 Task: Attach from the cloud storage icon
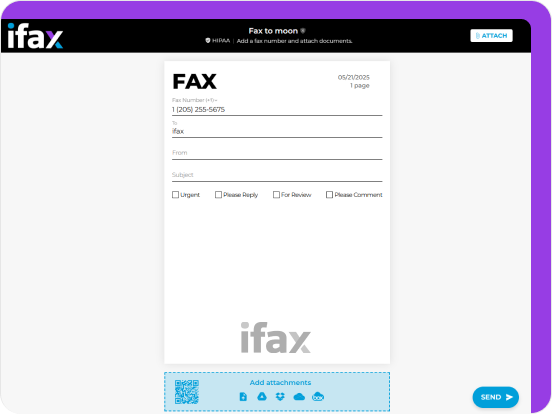pyautogui.click(x=299, y=397)
